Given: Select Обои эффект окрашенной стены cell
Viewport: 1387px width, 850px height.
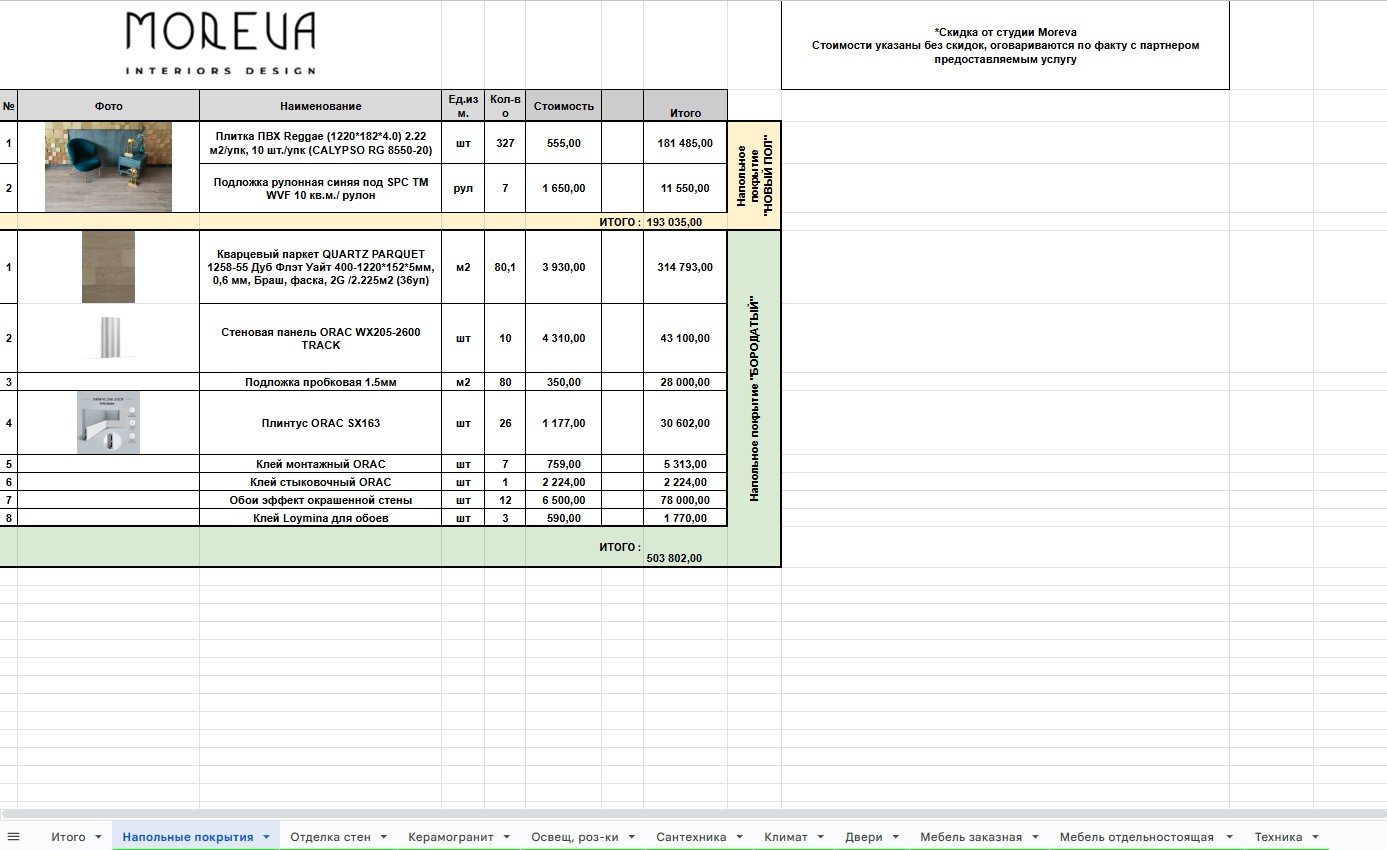Looking at the screenshot, I should click(x=320, y=500).
